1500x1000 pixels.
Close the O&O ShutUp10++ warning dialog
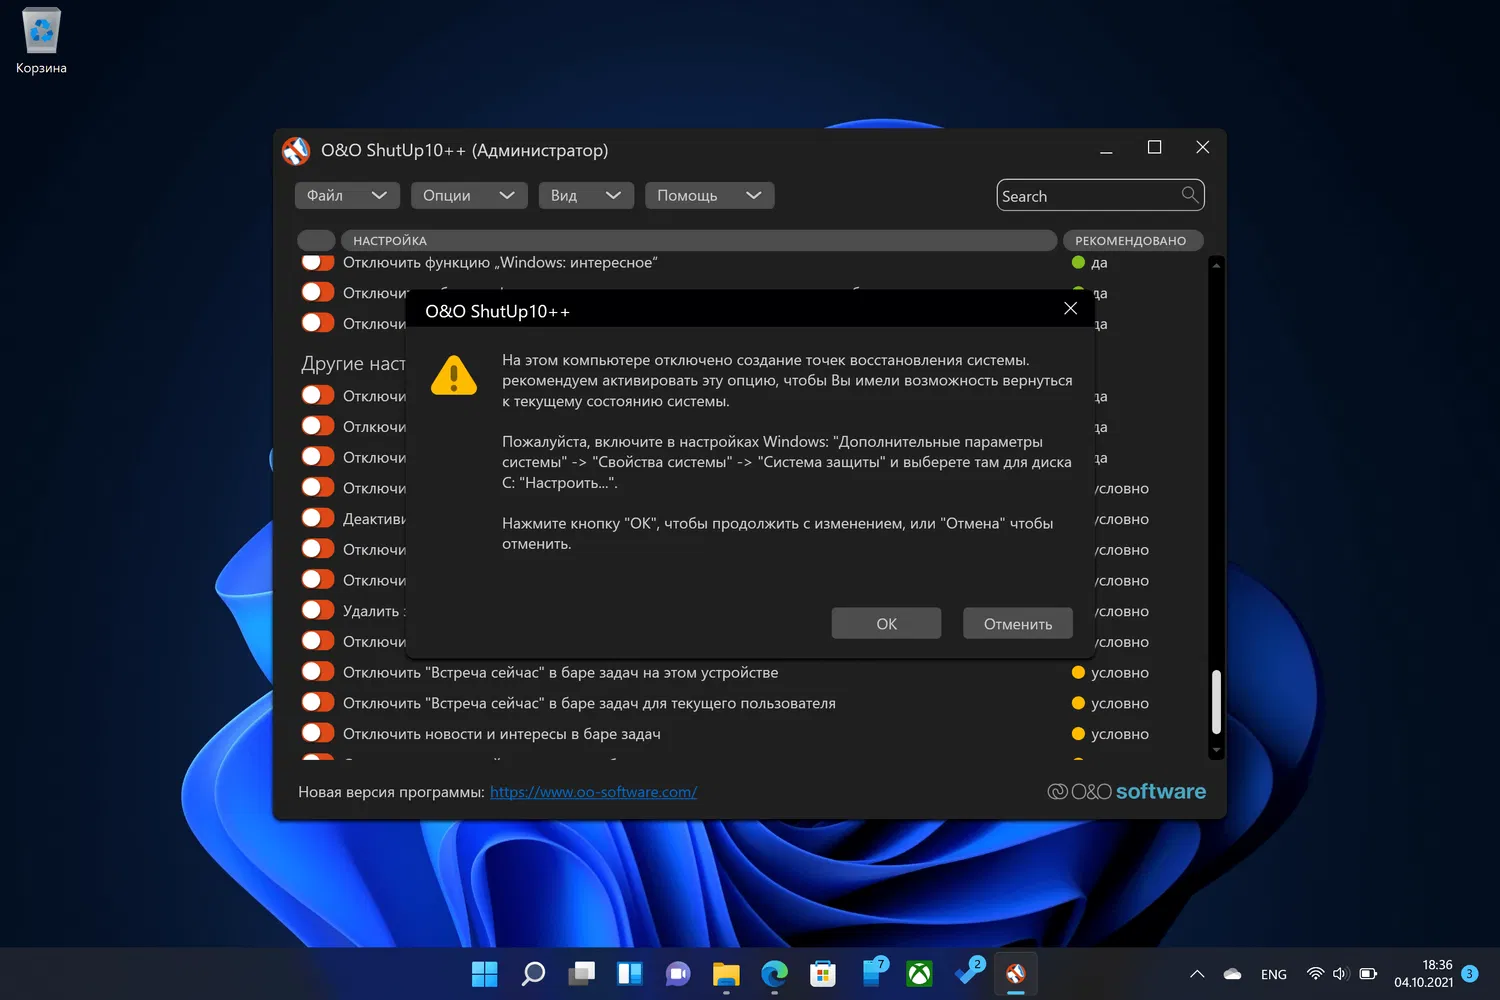1070,308
